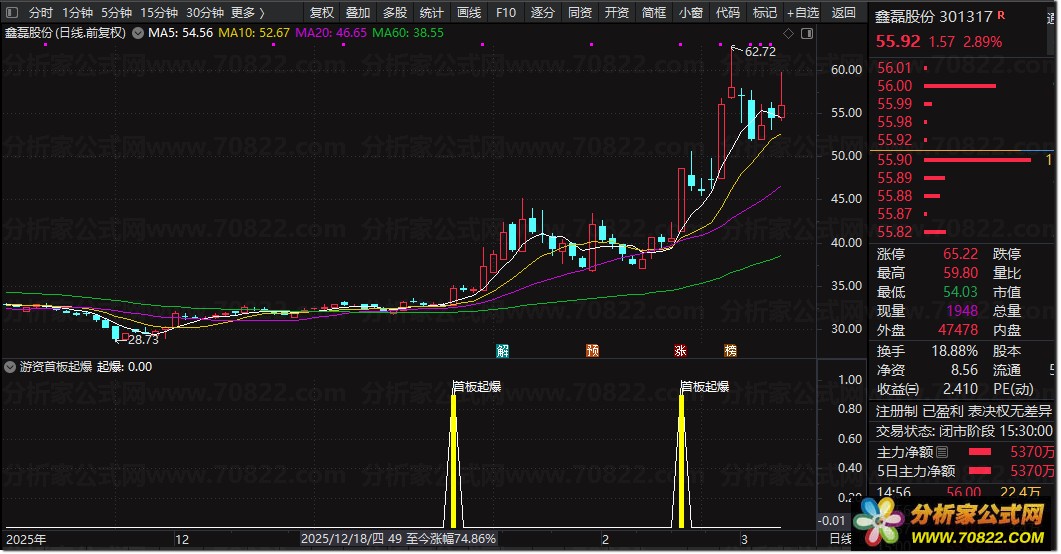Toggle the sidebar panel icon before 分时
The height and width of the screenshot is (554, 1061).
point(12,12)
